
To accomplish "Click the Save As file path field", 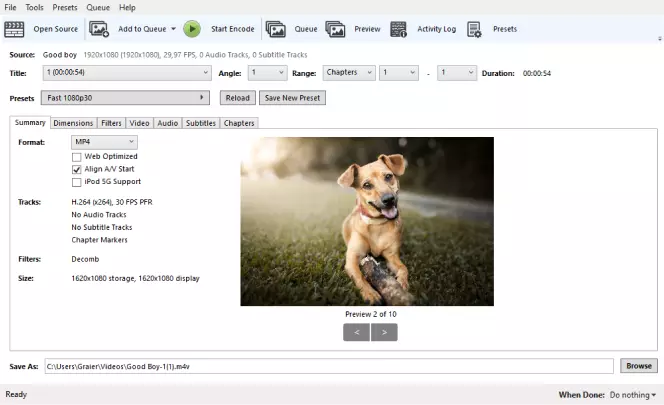I will (329, 366).
